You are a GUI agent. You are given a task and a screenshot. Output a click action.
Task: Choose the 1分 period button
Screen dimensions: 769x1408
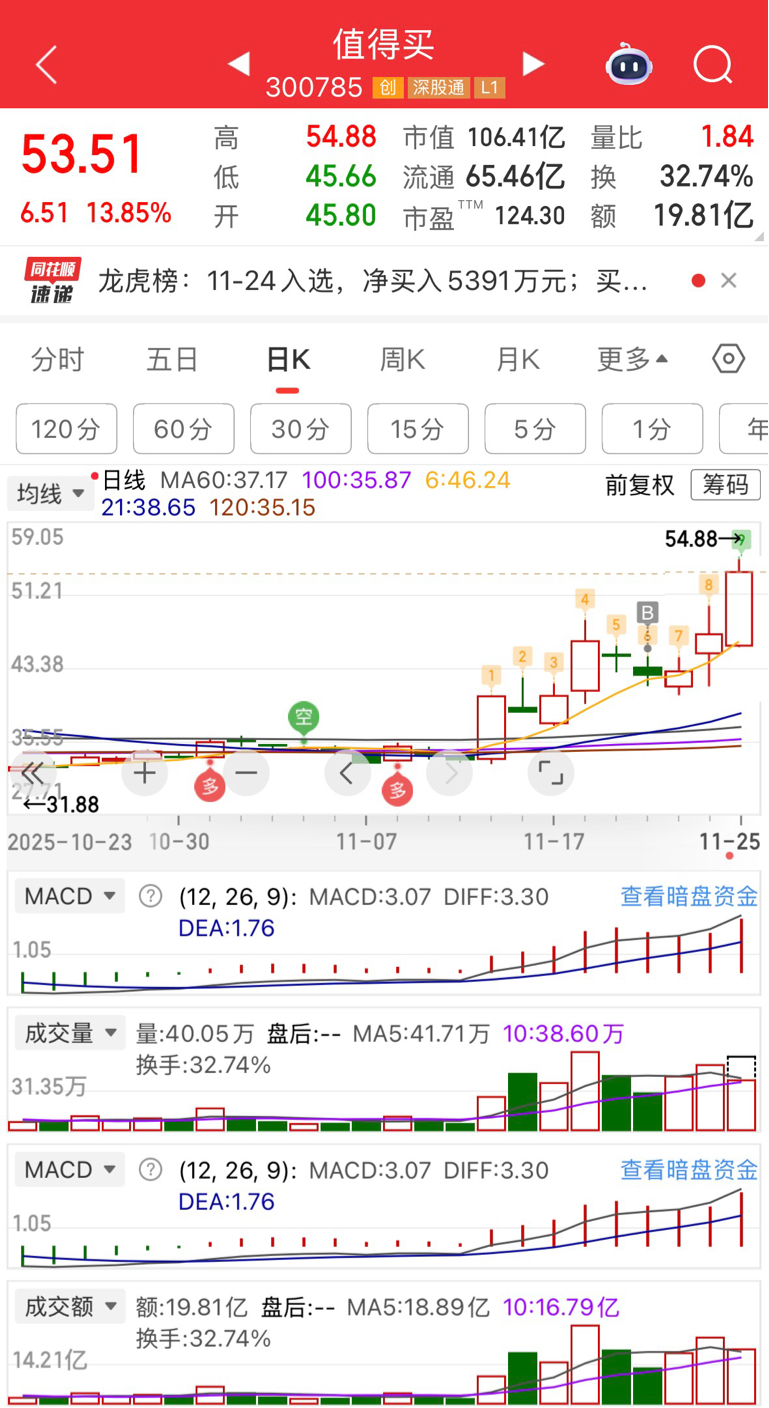tap(652, 429)
